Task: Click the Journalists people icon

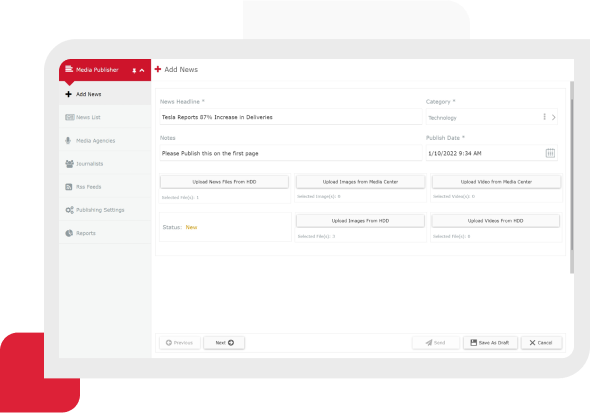Action: click(69, 164)
